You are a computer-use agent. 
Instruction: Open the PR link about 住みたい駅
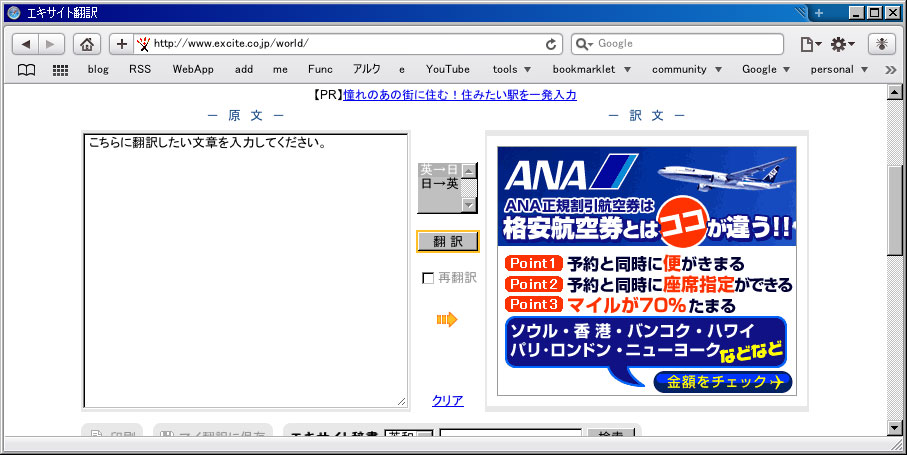coord(460,95)
